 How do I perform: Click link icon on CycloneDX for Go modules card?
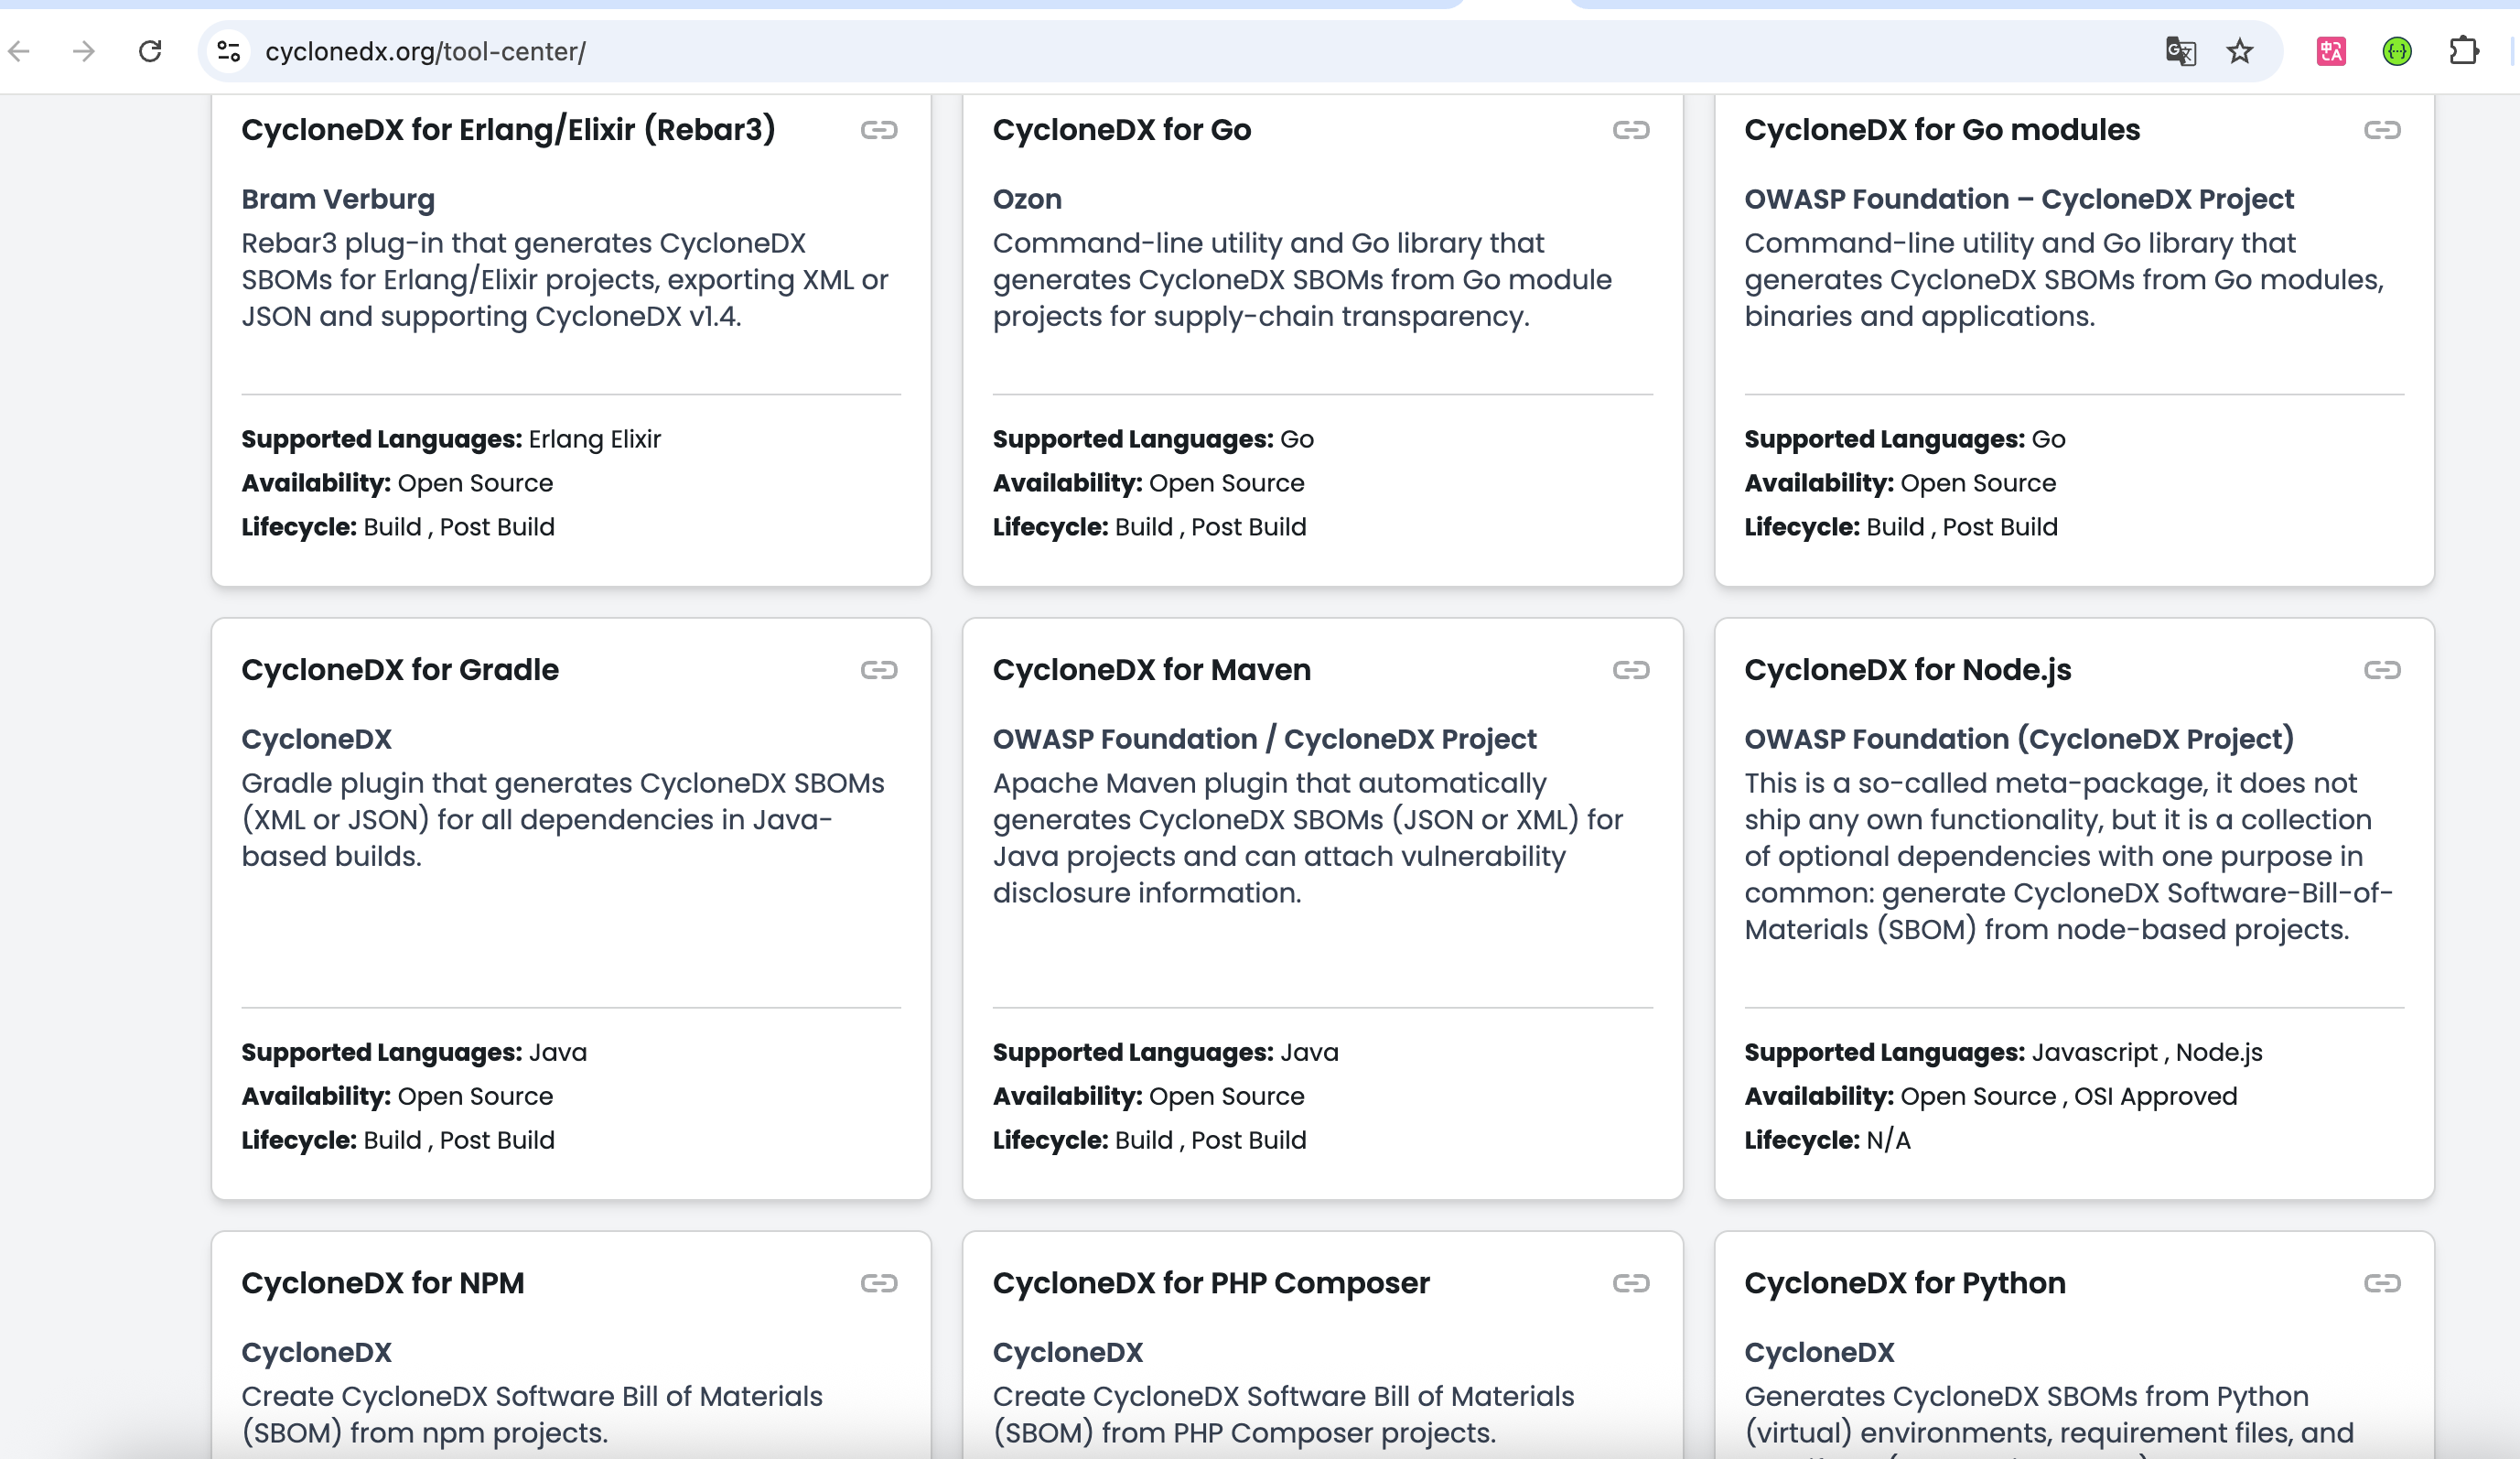(2381, 130)
